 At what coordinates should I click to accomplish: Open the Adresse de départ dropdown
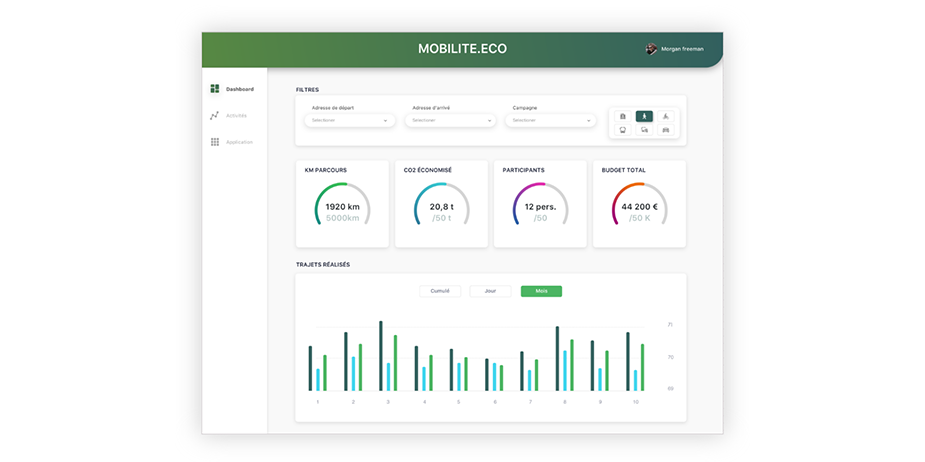coord(349,120)
